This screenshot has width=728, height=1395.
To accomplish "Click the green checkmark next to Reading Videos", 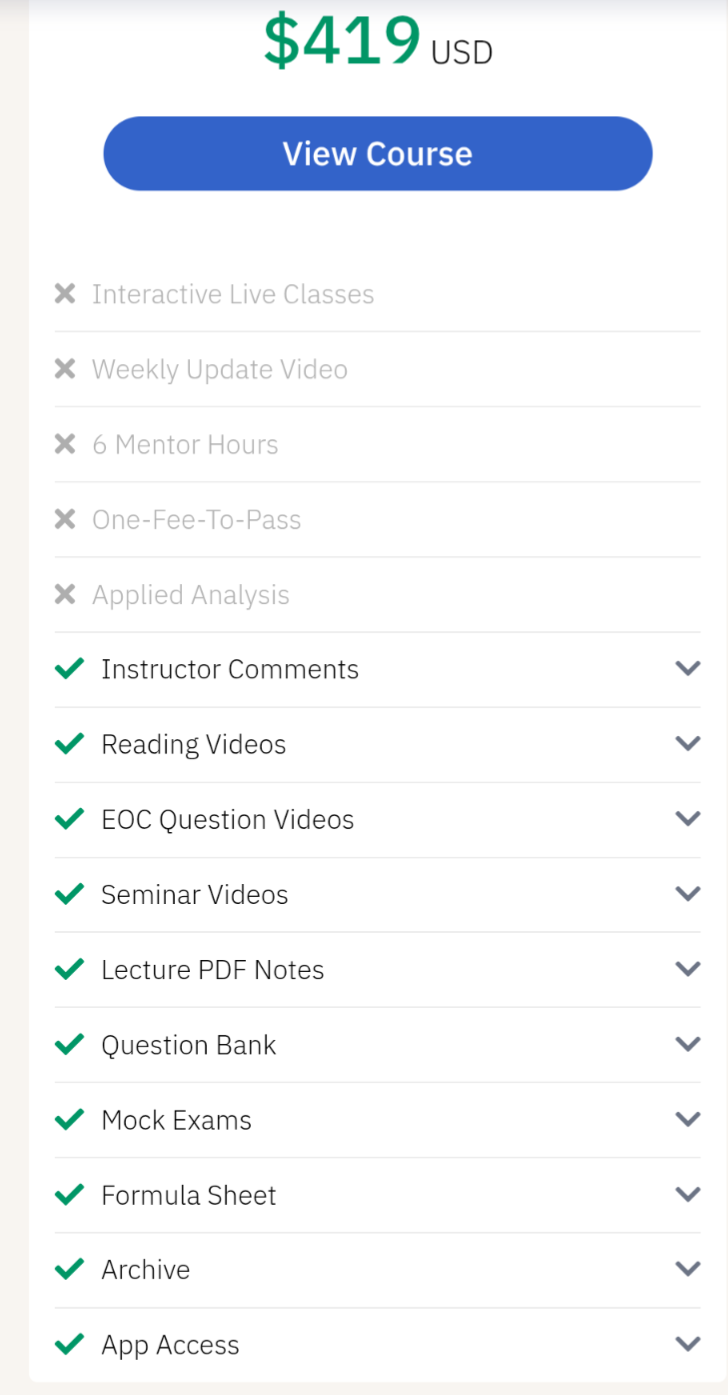I will coord(69,744).
